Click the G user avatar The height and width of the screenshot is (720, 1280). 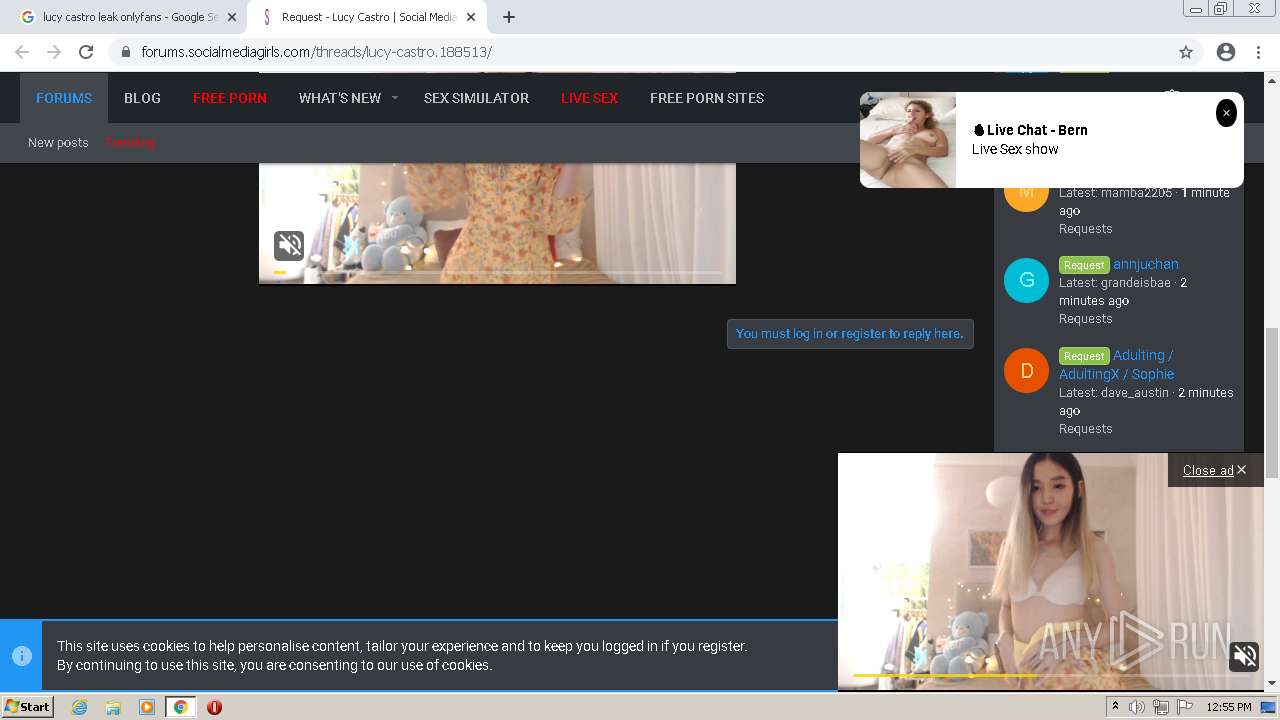[1026, 281]
